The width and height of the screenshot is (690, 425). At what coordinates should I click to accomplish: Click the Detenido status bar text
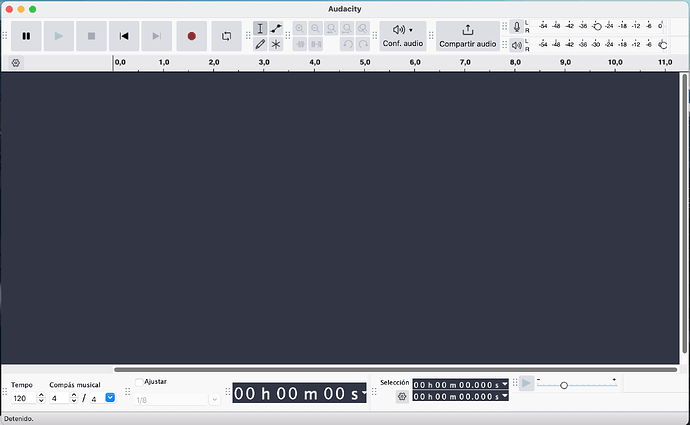coord(18,418)
